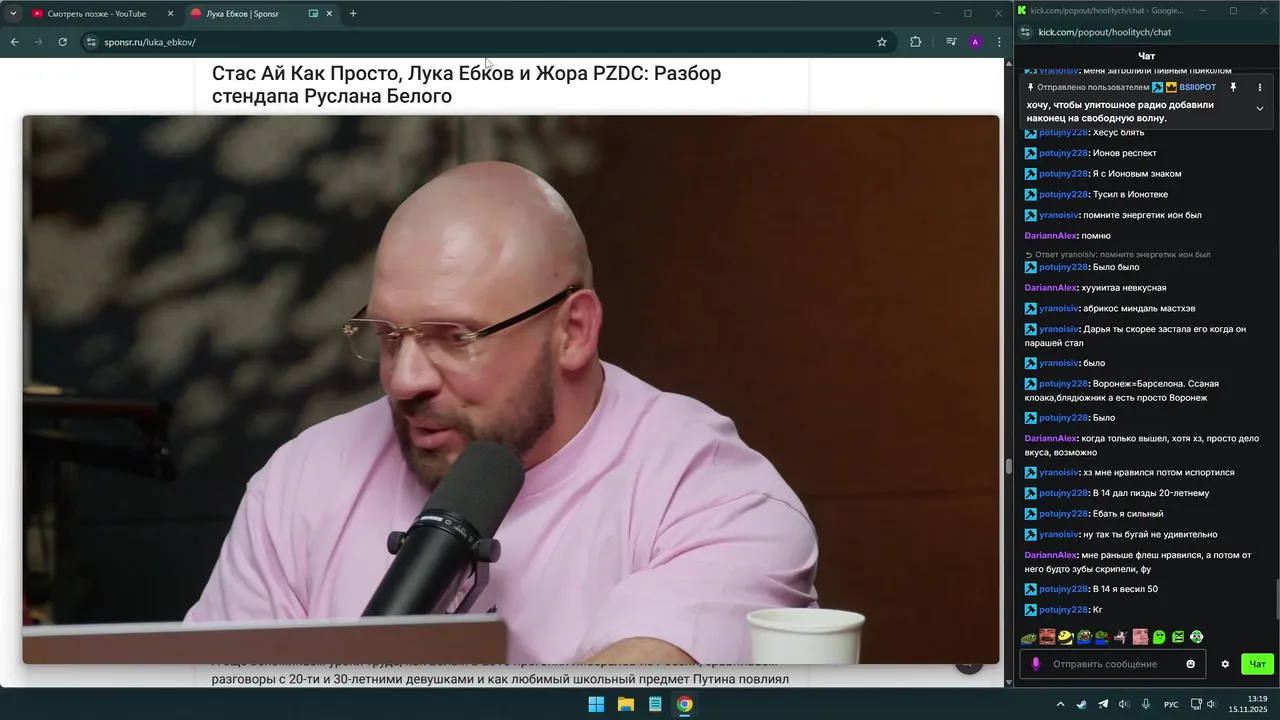Click the badge icon next to potujny228: Кг

point(1031,610)
